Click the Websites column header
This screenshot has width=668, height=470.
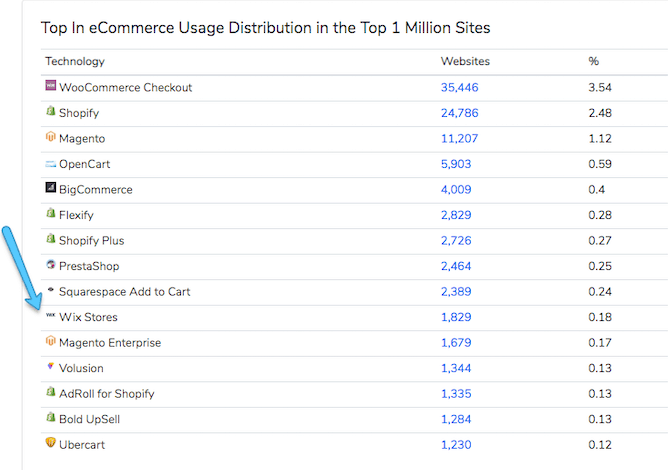point(465,61)
